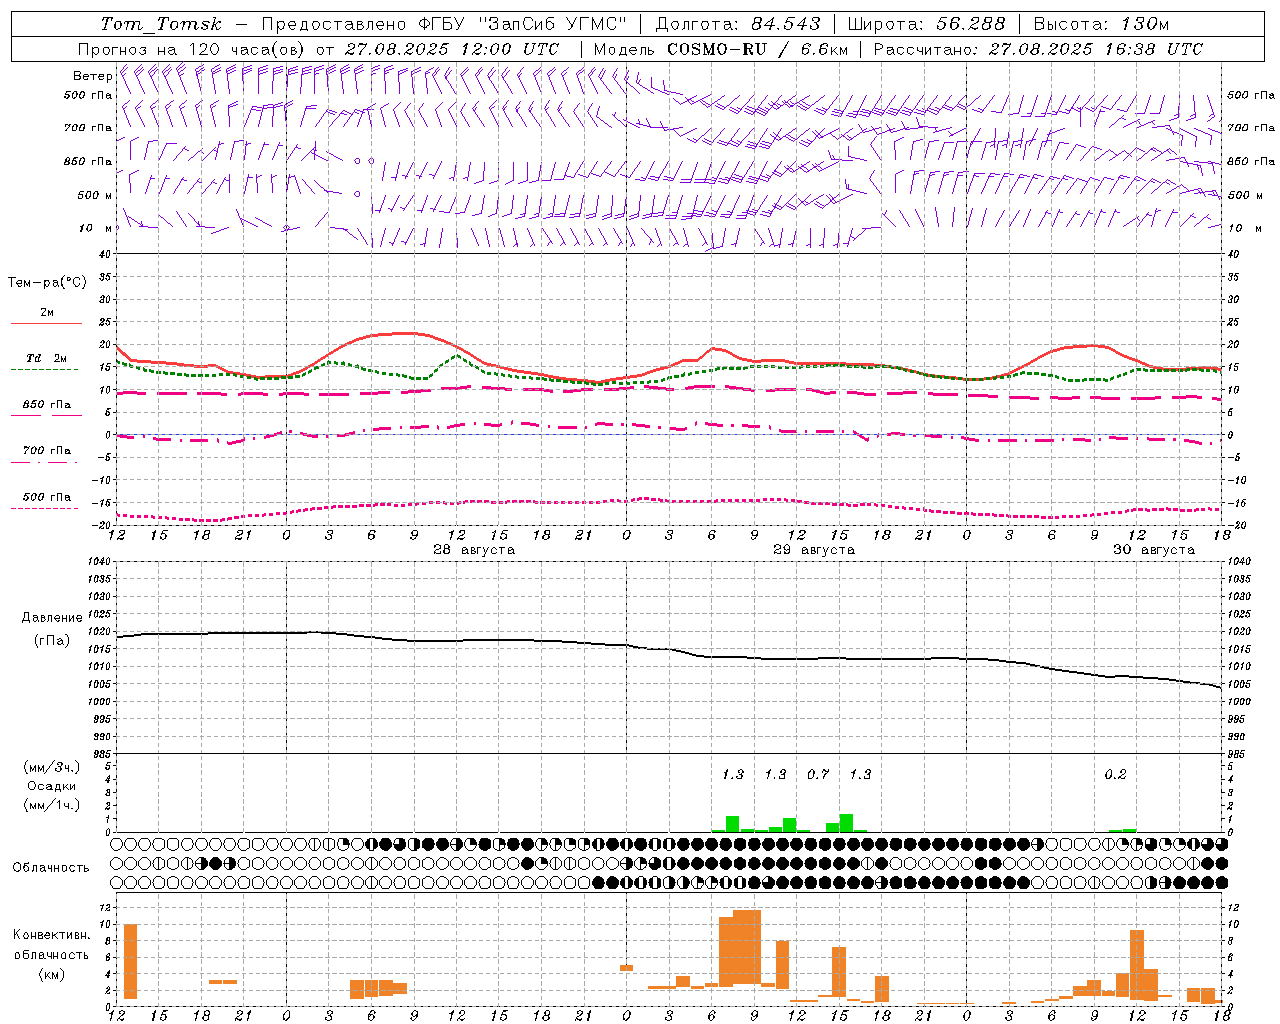Click the 0.7 precipitation value
The width and height of the screenshot is (1280, 1024).
(818, 774)
